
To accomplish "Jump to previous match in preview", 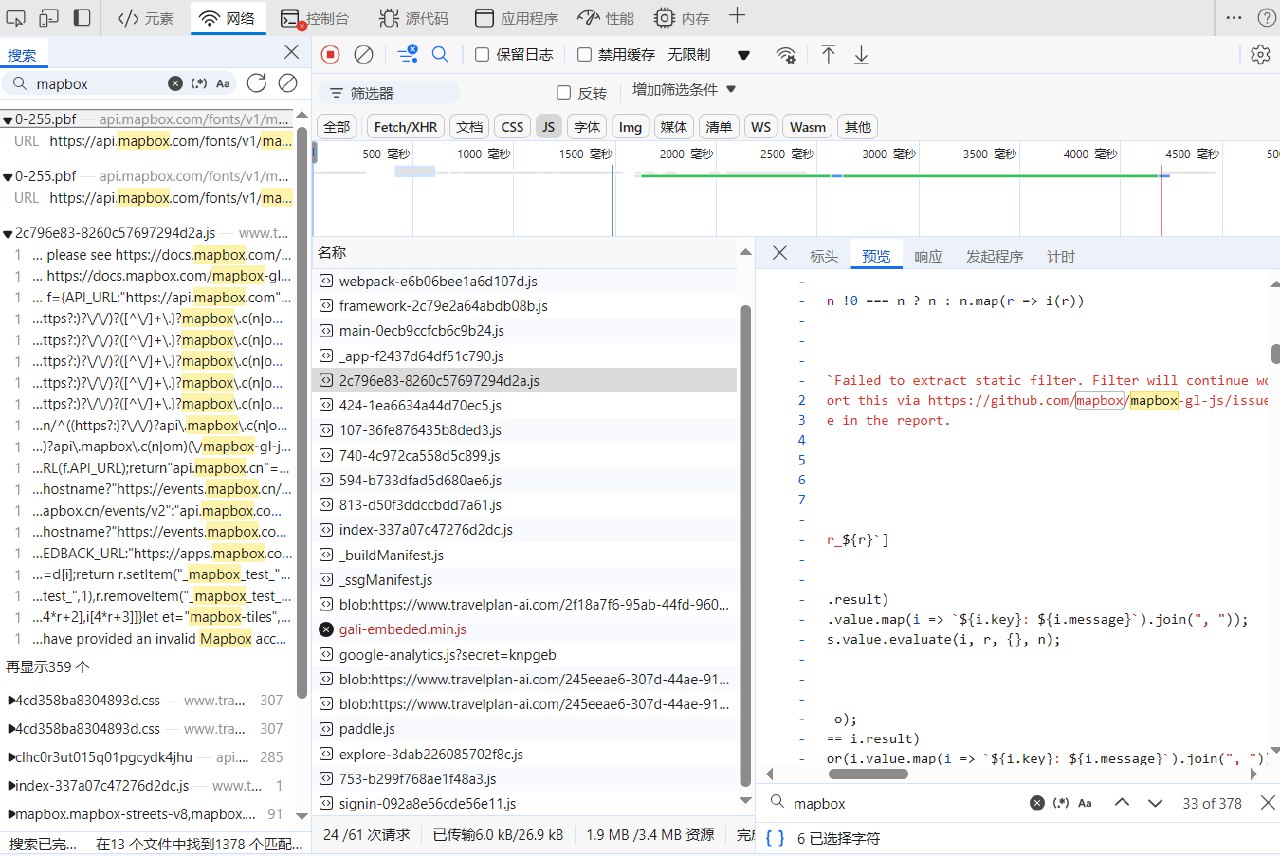I will (1122, 803).
